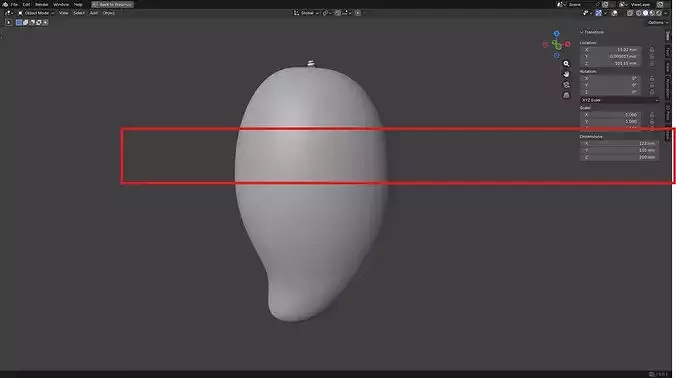Click the pan view hand icon

(x=566, y=74)
